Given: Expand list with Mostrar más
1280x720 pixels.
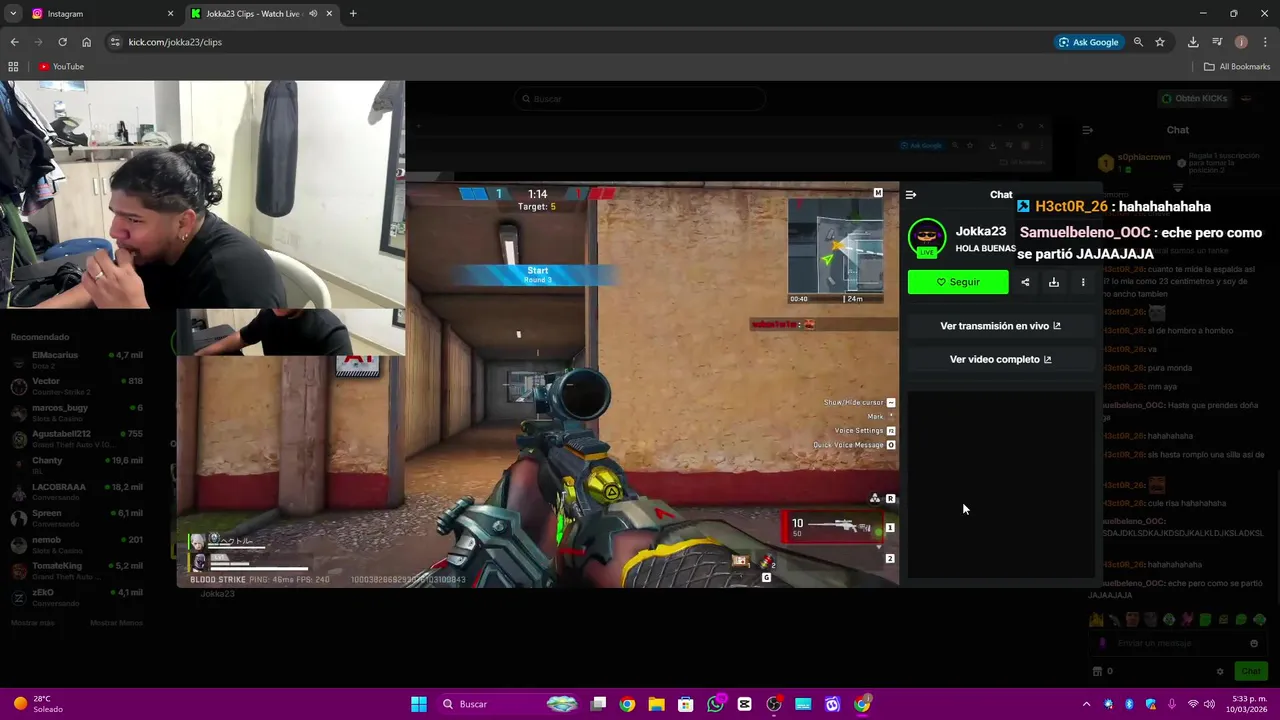Looking at the screenshot, I should (33, 623).
